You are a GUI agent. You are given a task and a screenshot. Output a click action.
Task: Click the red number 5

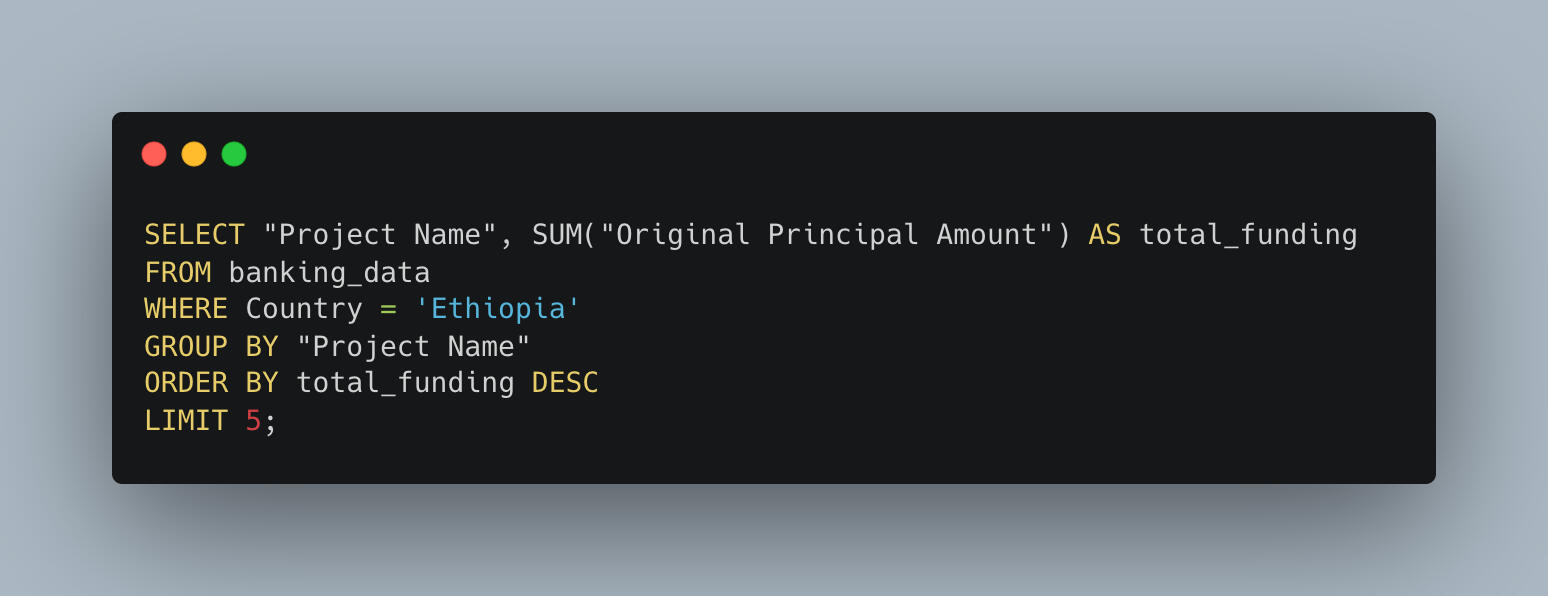253,421
